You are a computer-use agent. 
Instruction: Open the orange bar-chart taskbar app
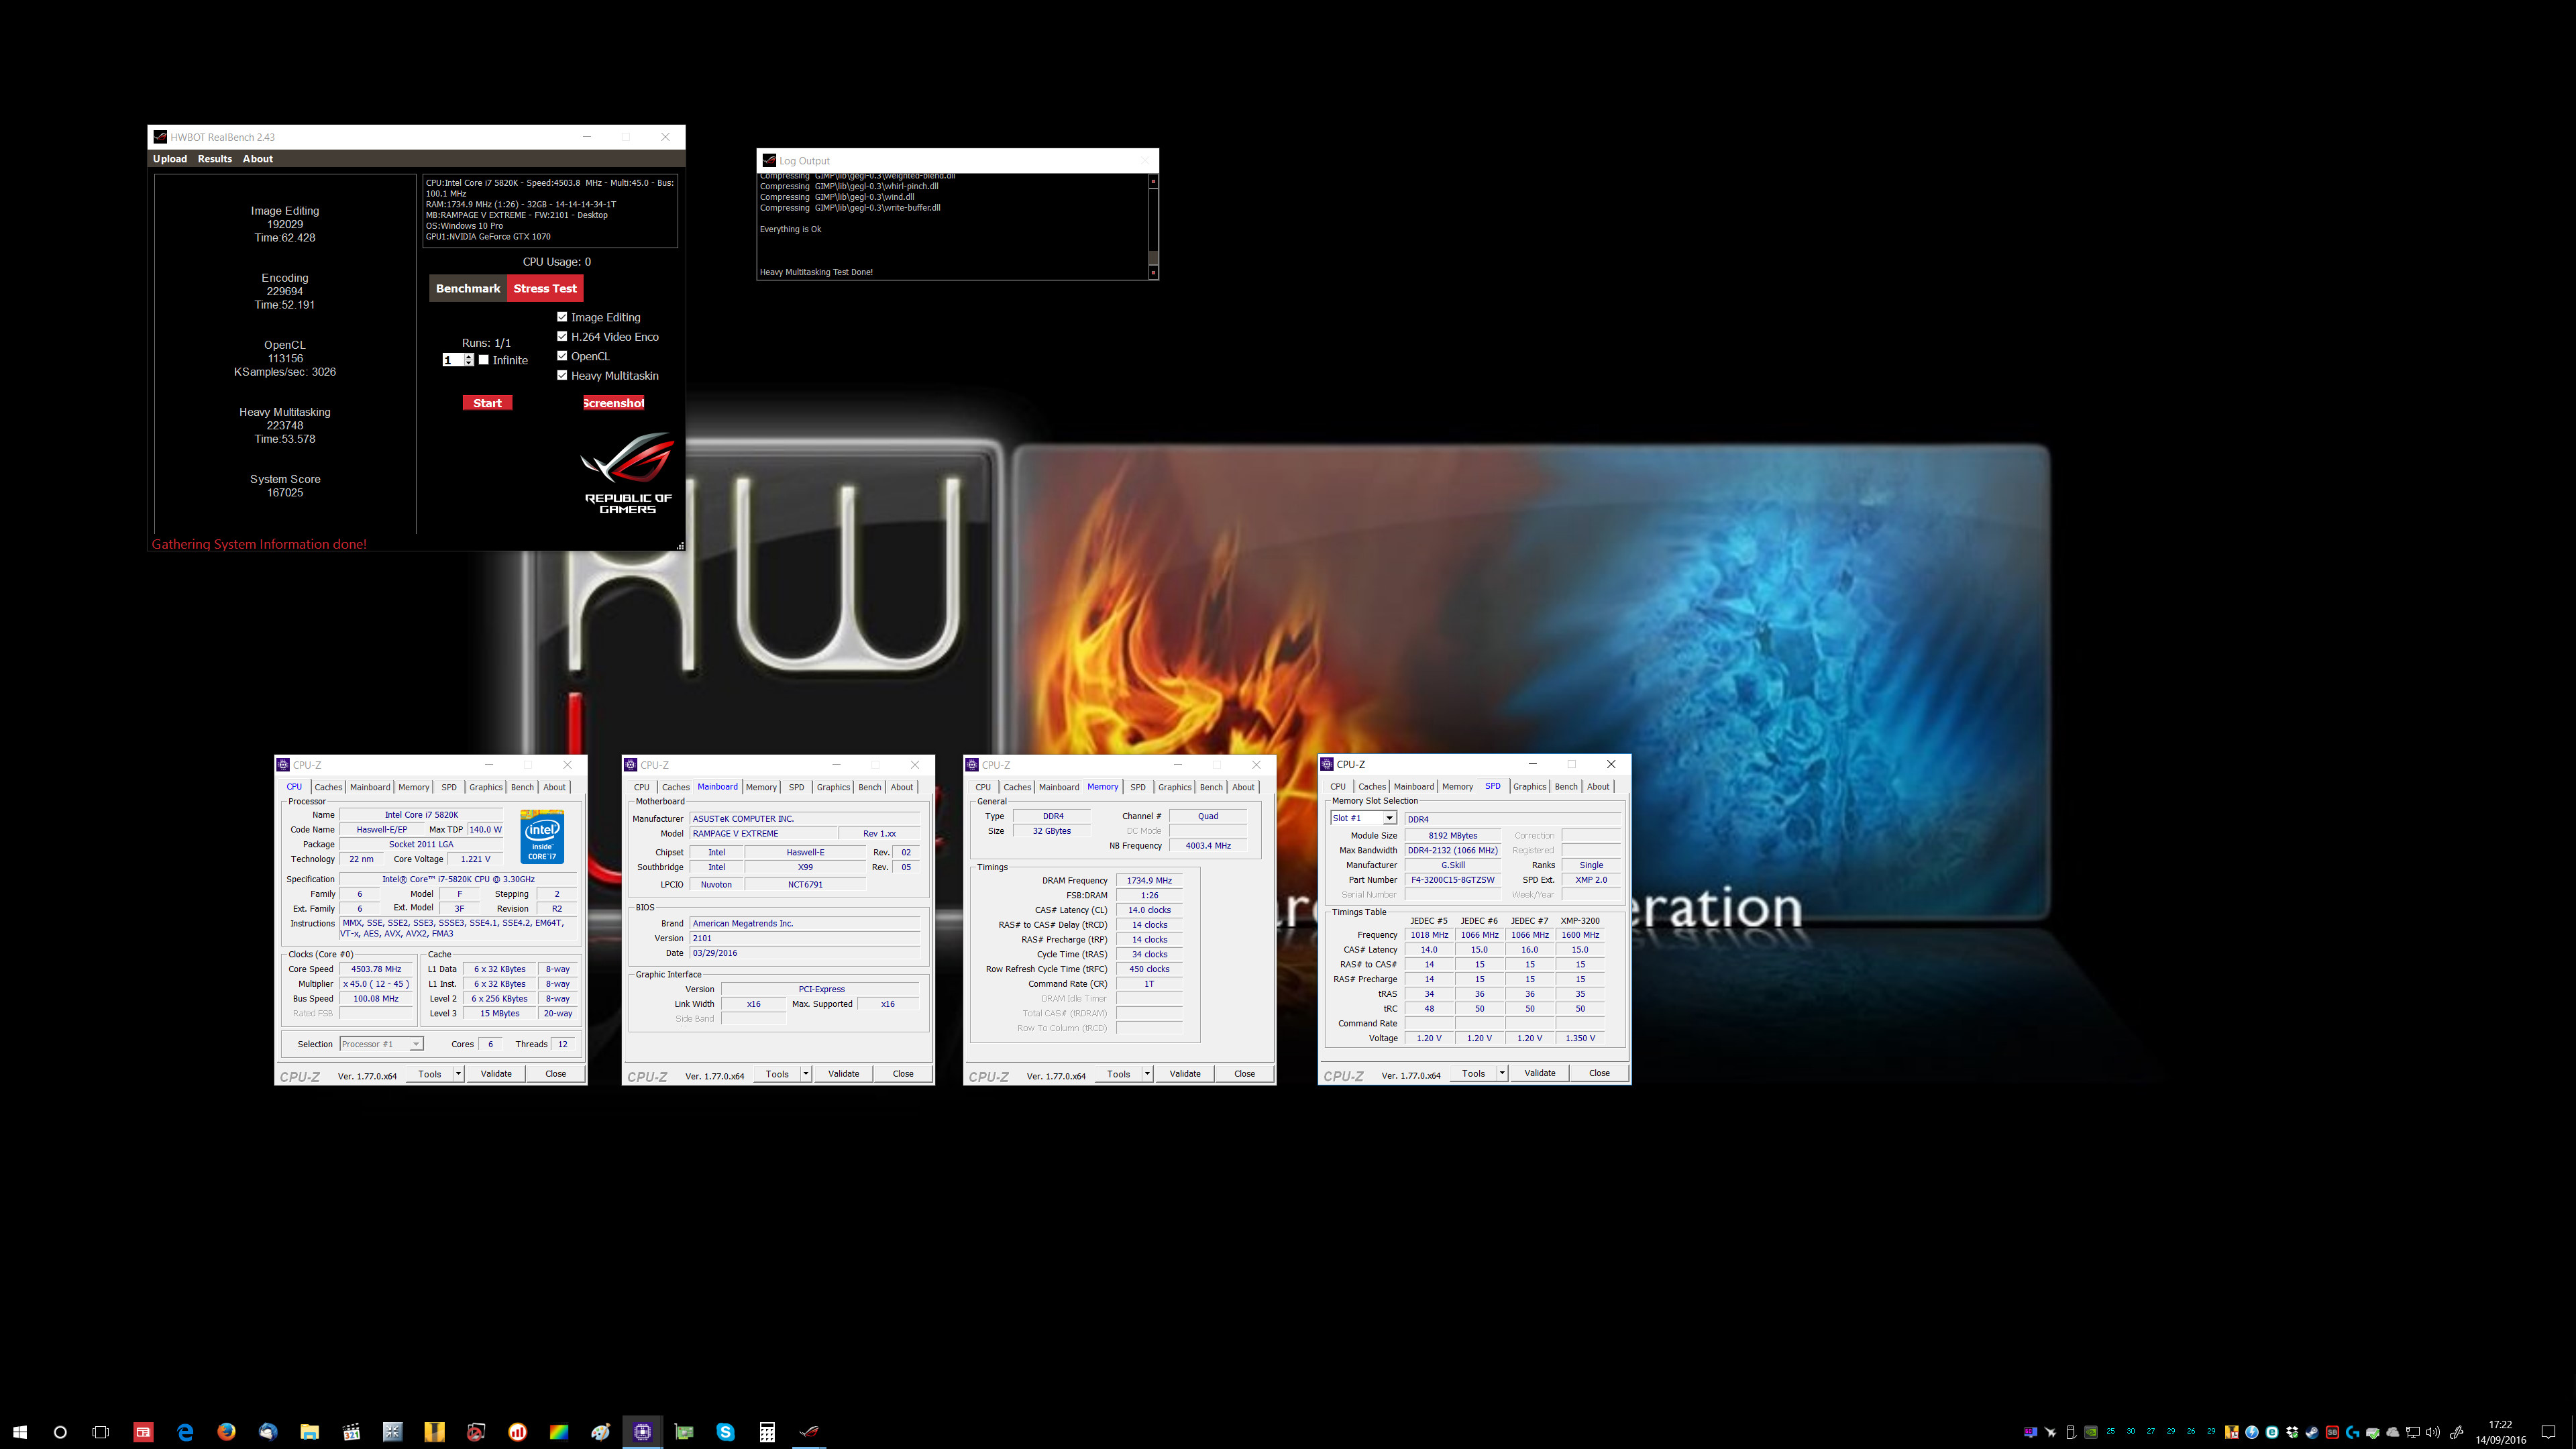517,1432
